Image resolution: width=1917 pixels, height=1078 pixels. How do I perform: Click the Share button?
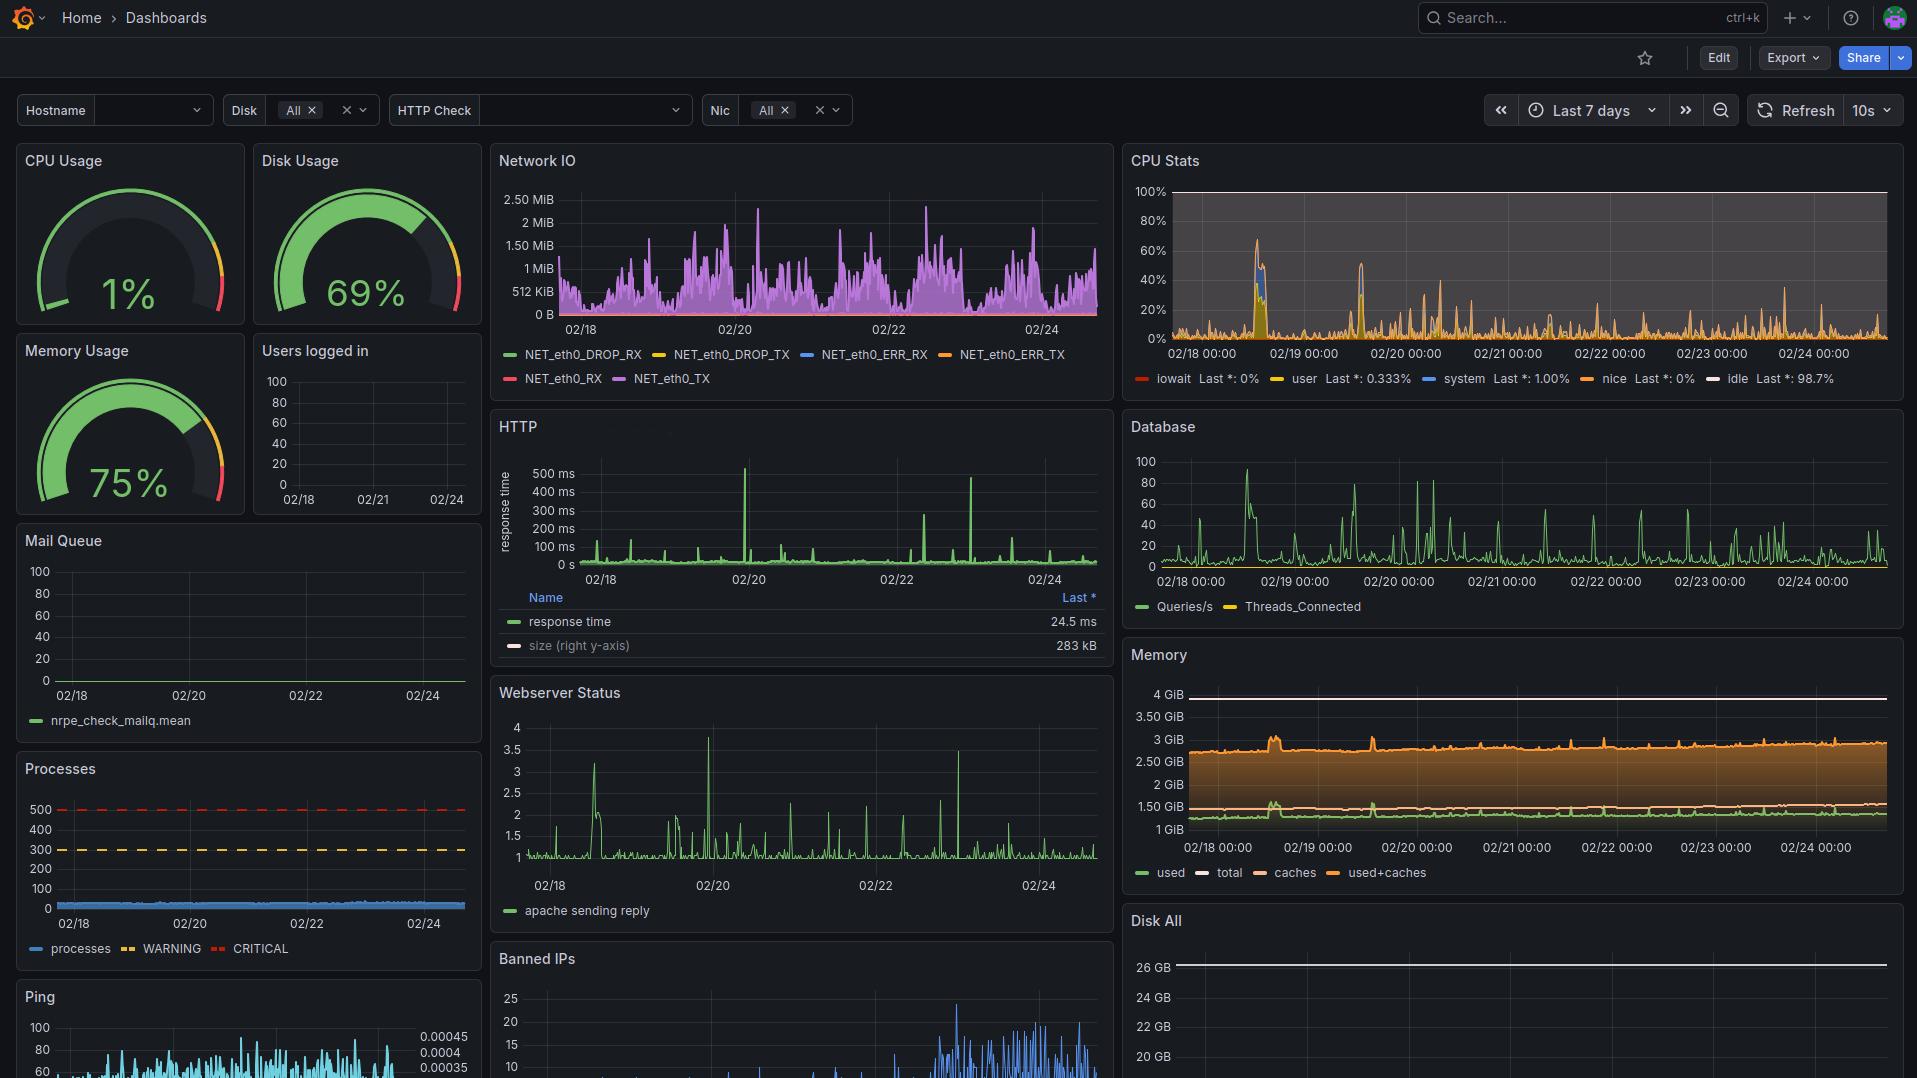pyautogui.click(x=1863, y=58)
